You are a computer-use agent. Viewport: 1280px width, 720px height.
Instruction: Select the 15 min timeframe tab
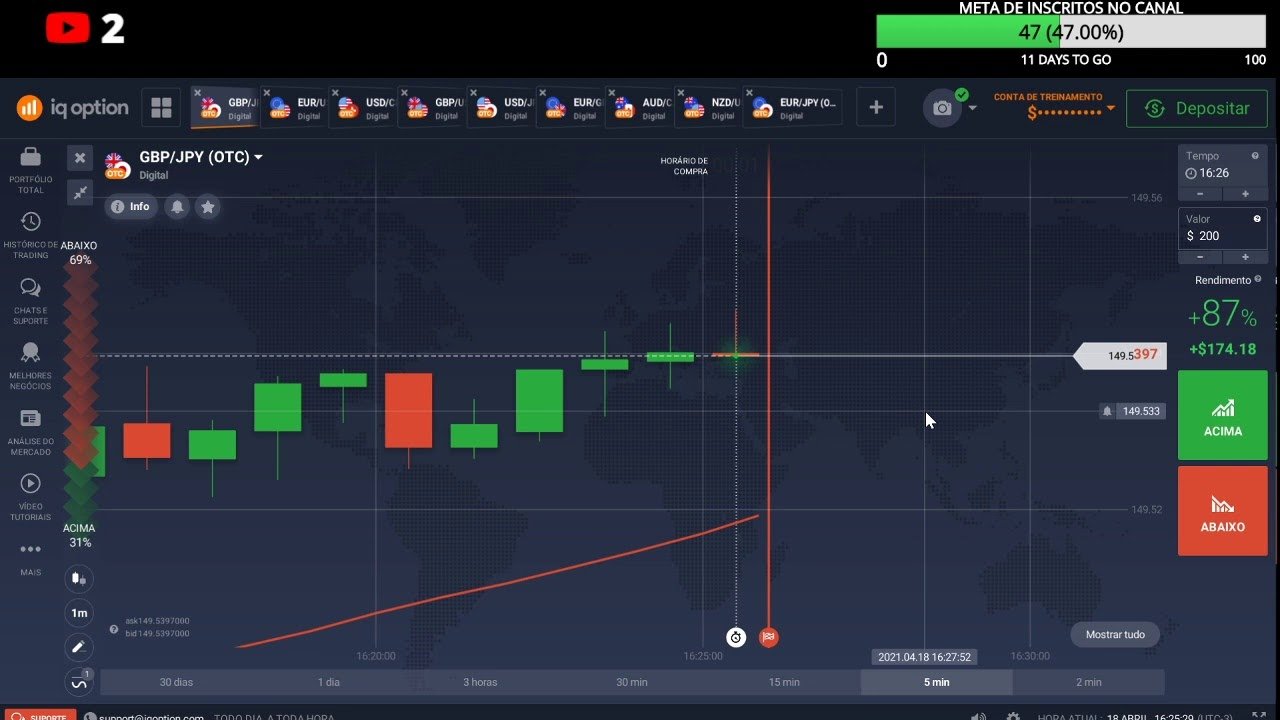point(784,682)
